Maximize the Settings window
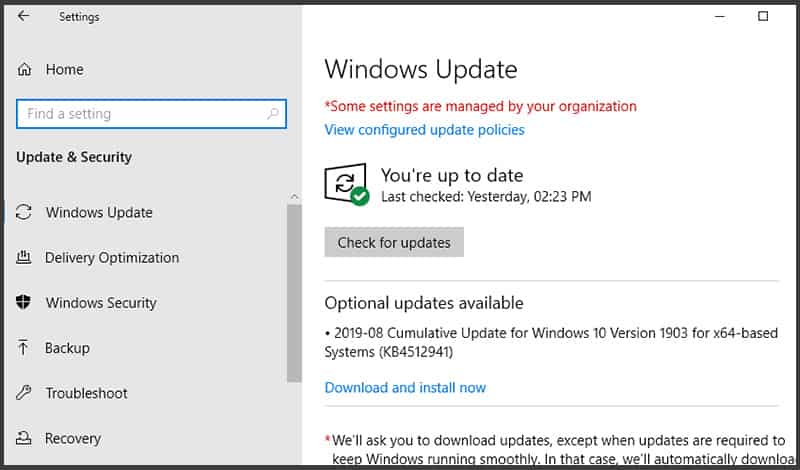 [763, 16]
